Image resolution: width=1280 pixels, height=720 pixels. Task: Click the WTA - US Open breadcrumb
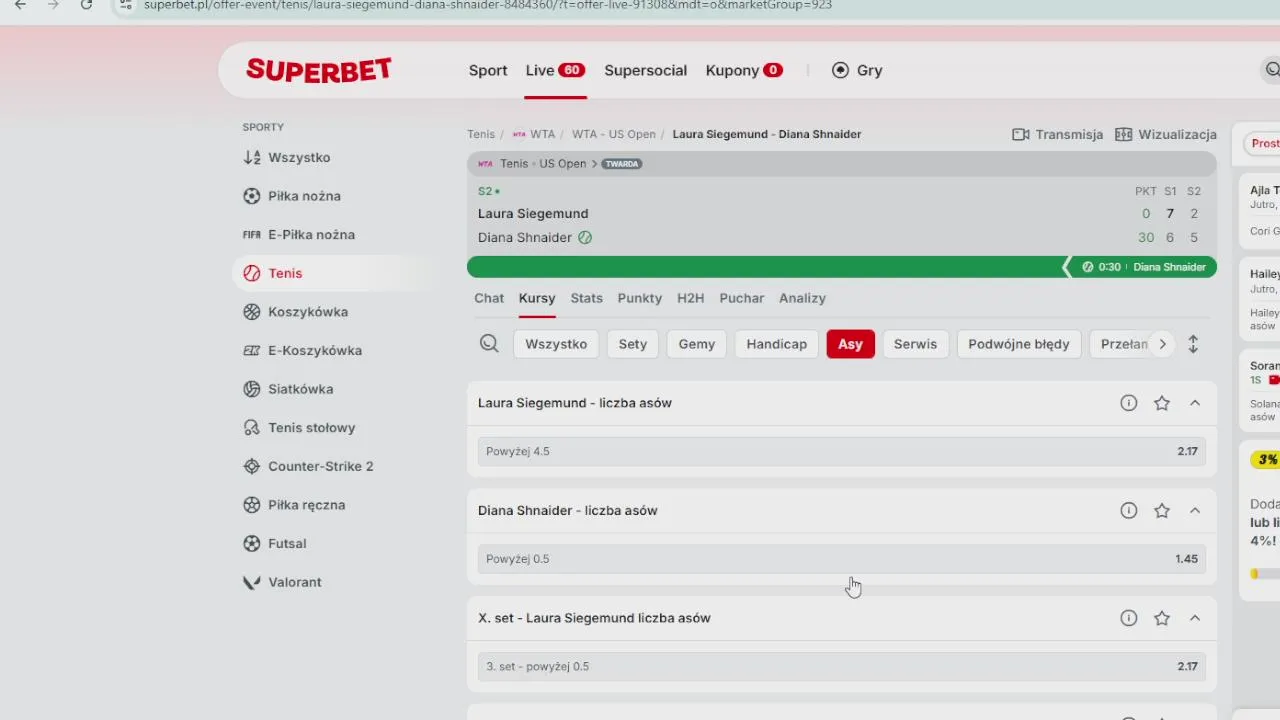click(x=614, y=134)
